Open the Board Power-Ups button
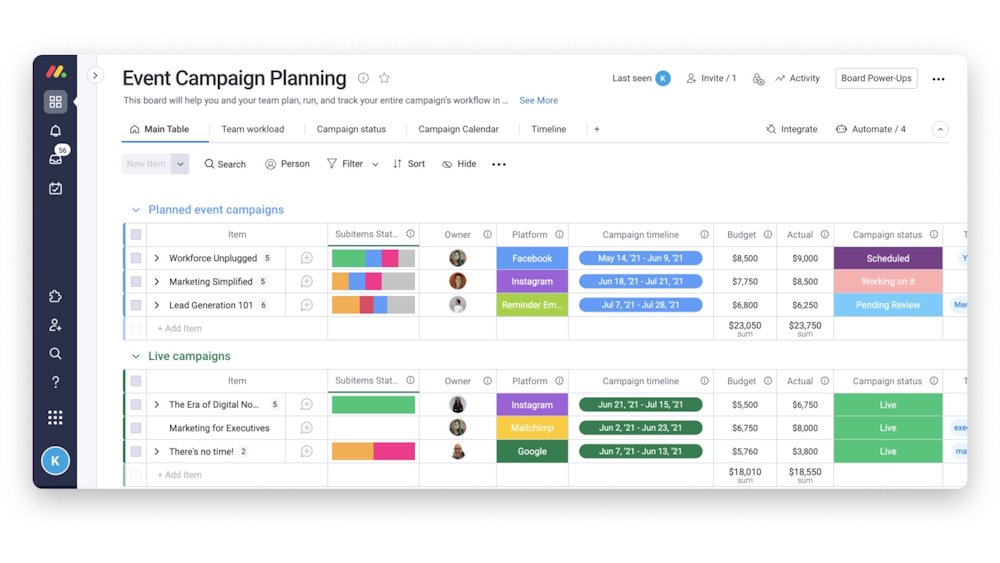1000x563 pixels. pos(876,78)
